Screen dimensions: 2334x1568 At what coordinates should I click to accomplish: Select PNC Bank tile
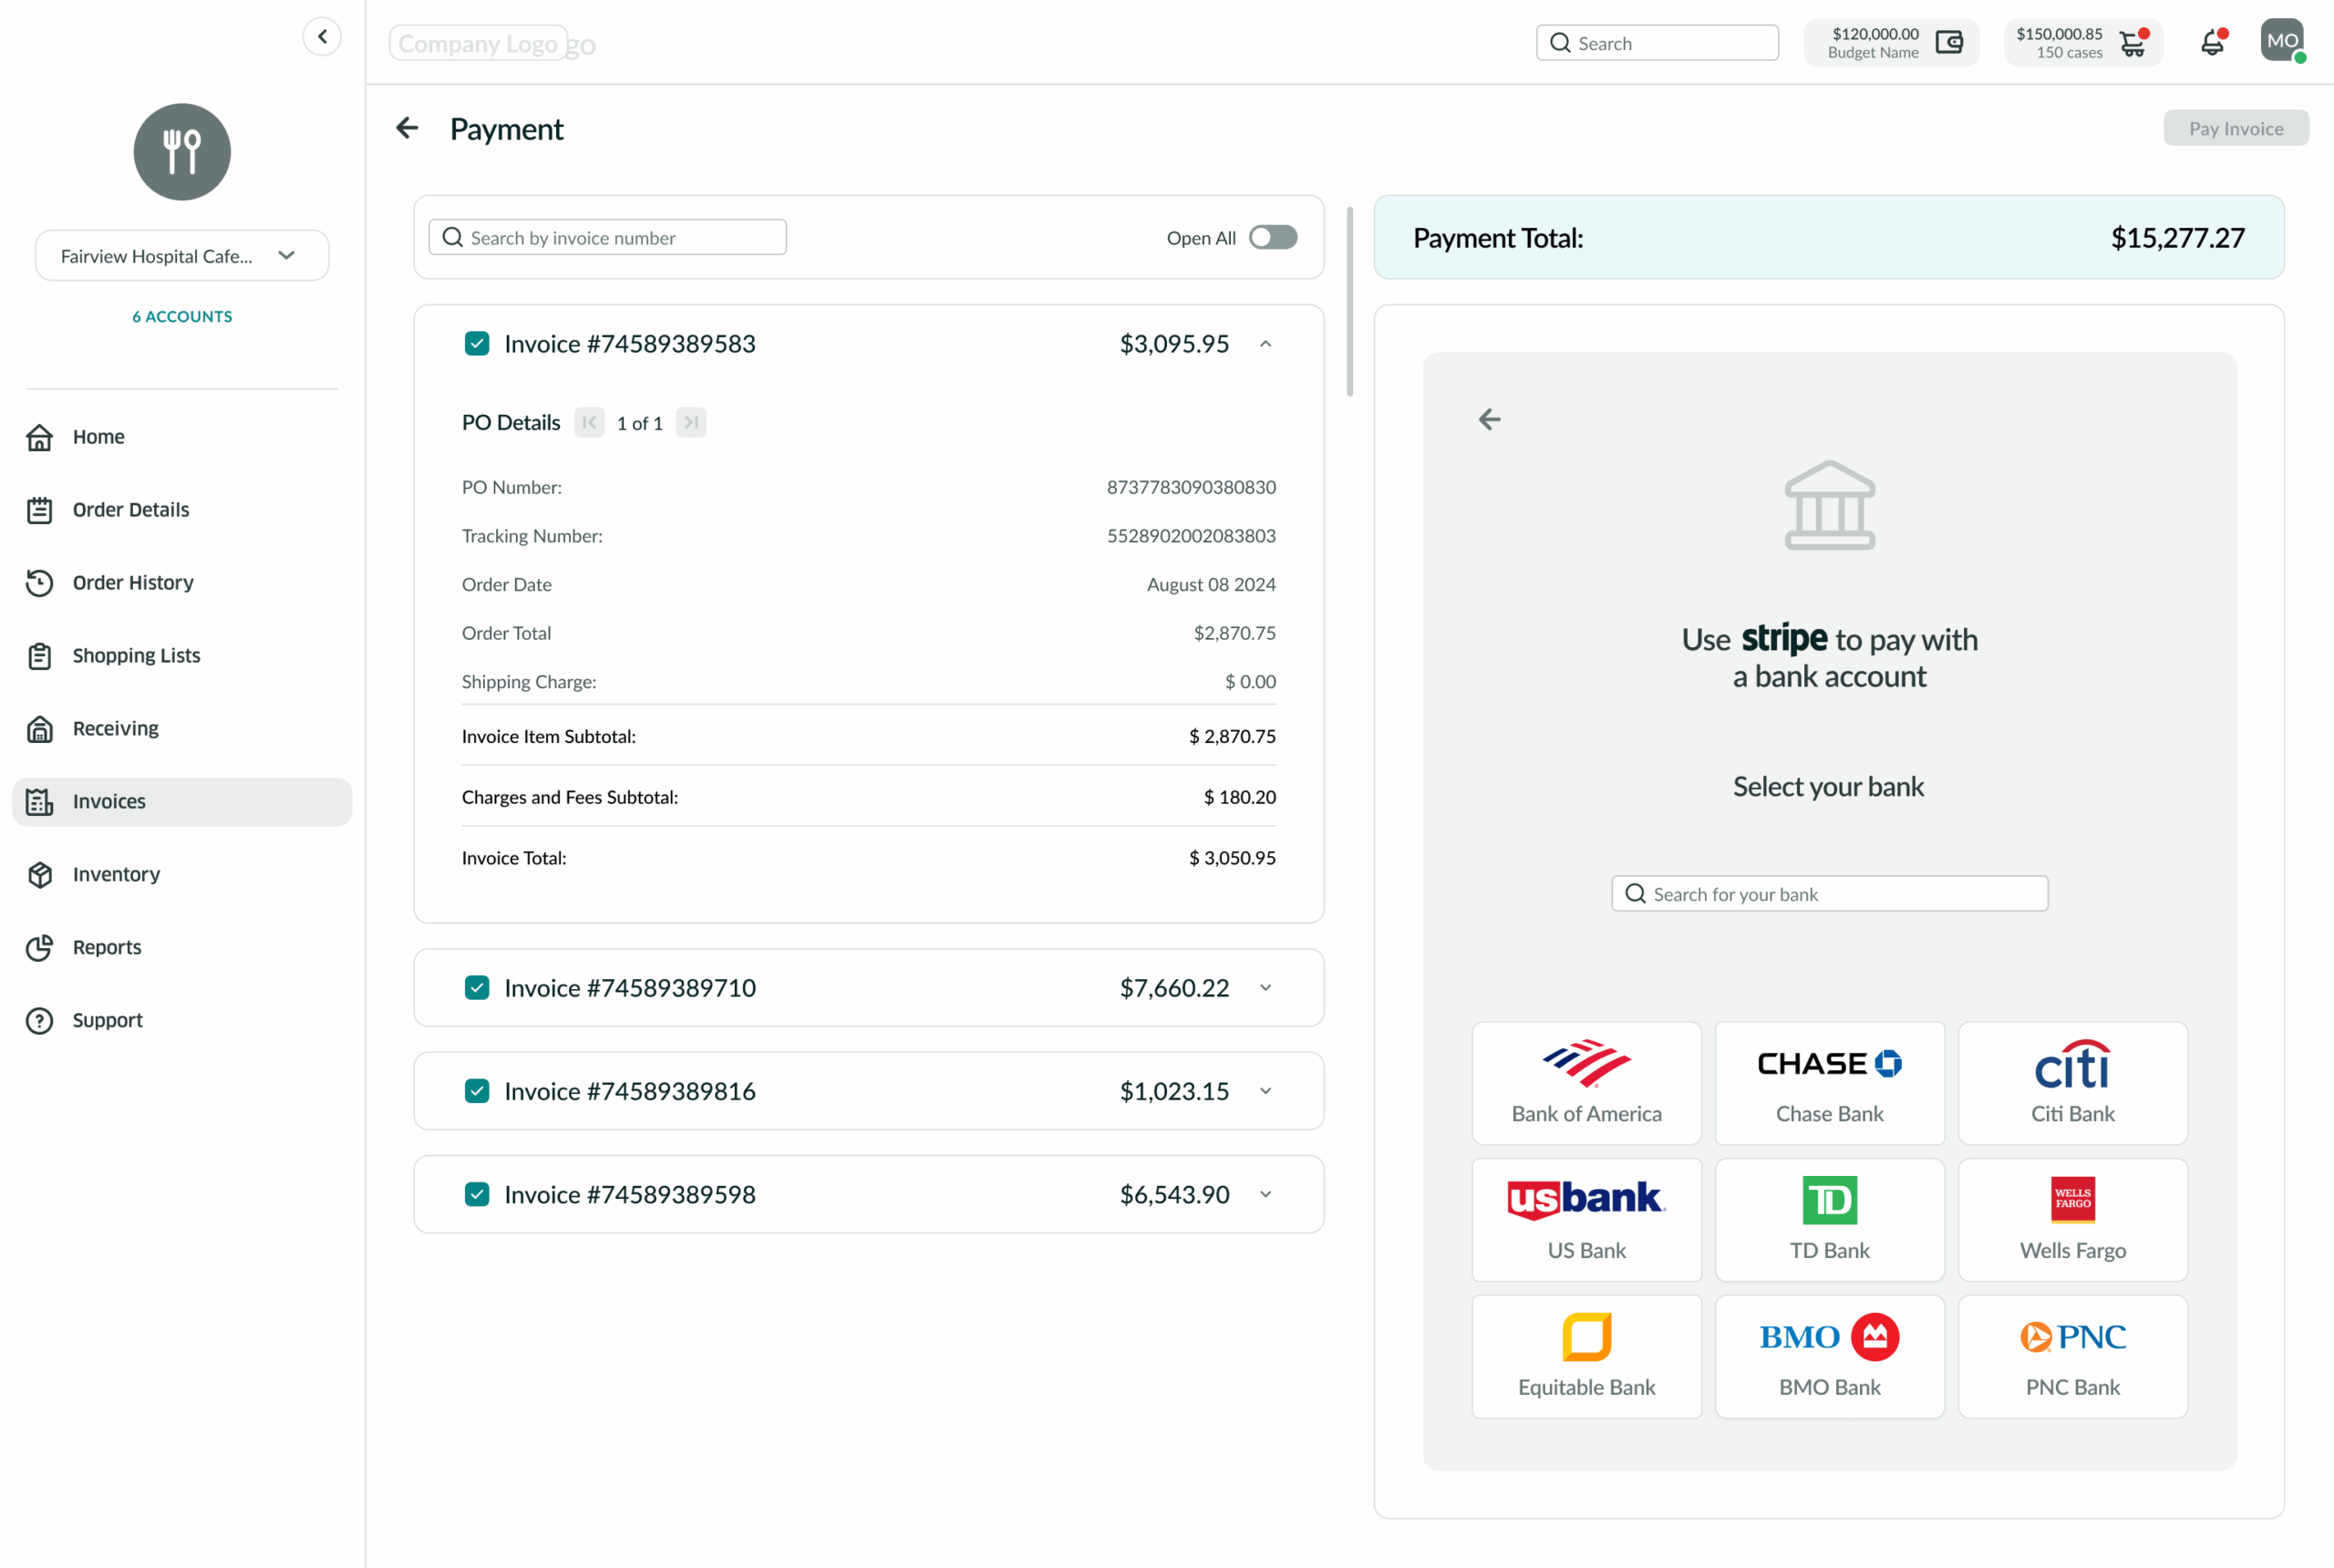point(2072,1357)
